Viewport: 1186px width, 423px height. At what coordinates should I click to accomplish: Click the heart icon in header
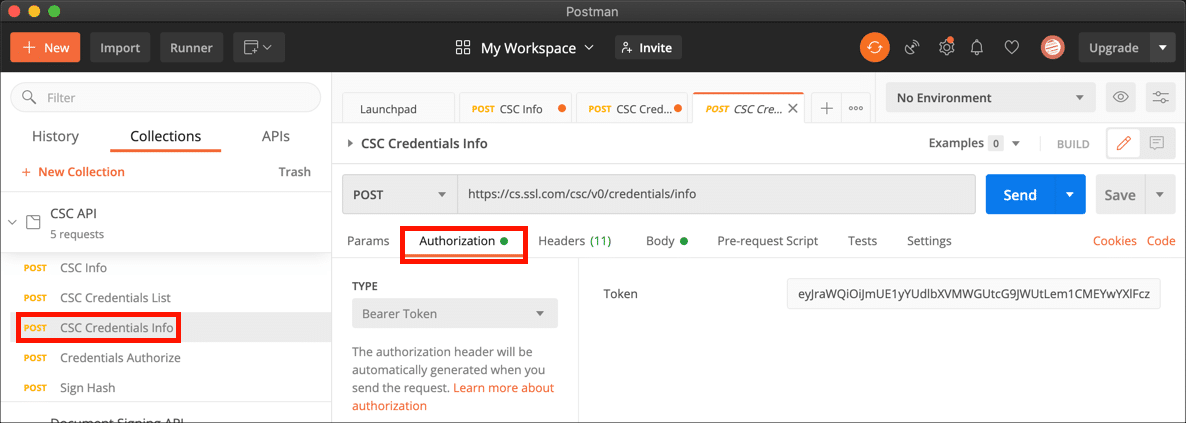click(1012, 47)
